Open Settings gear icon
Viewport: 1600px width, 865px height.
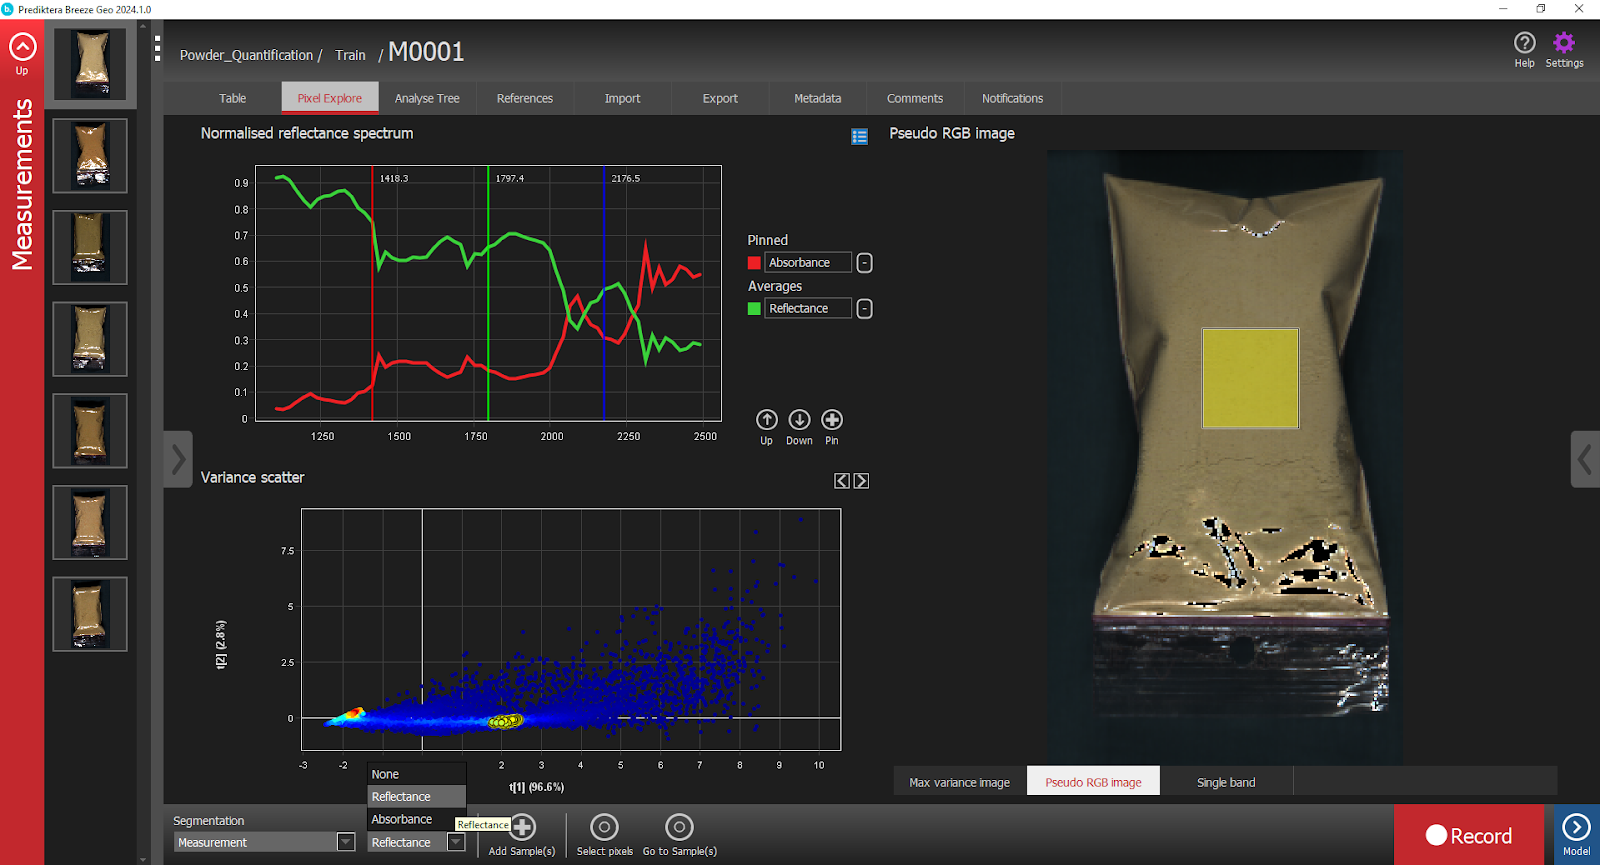[1564, 43]
